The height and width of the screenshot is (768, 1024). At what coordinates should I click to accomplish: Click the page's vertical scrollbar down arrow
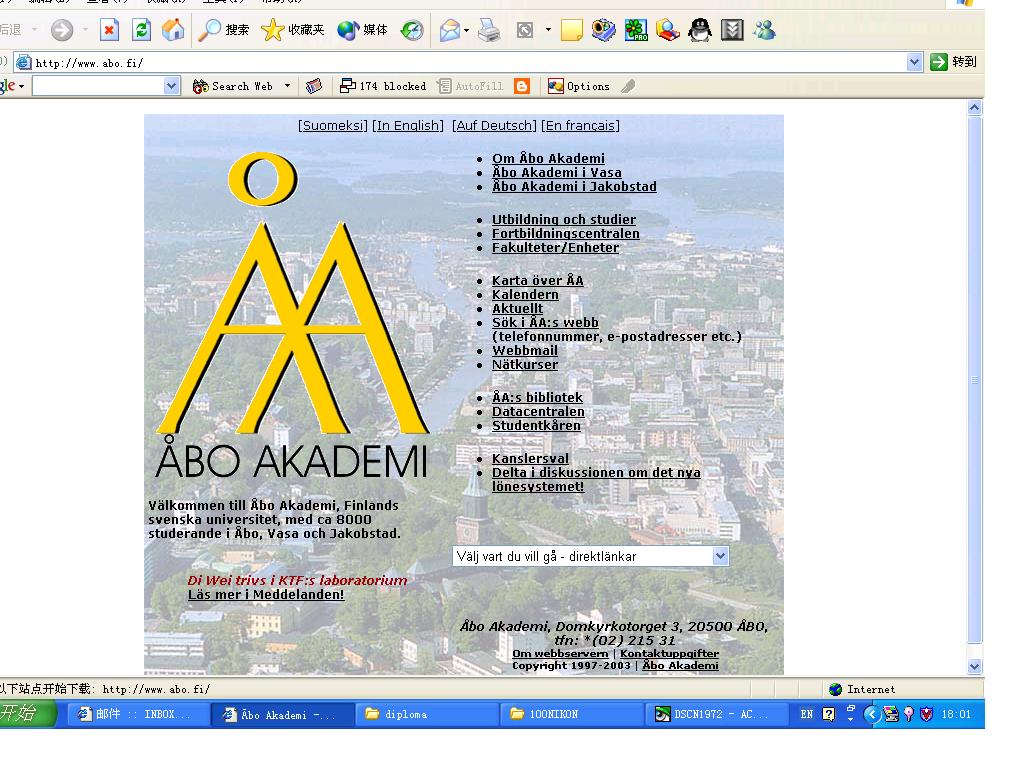pyautogui.click(x=975, y=666)
